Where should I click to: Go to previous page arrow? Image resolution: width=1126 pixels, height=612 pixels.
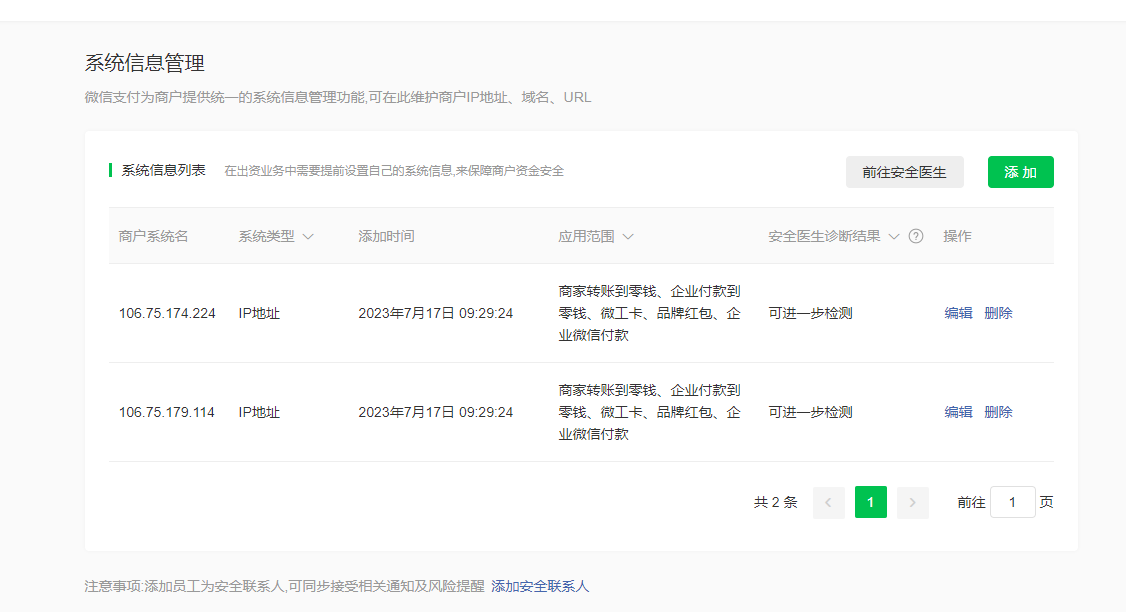point(828,503)
